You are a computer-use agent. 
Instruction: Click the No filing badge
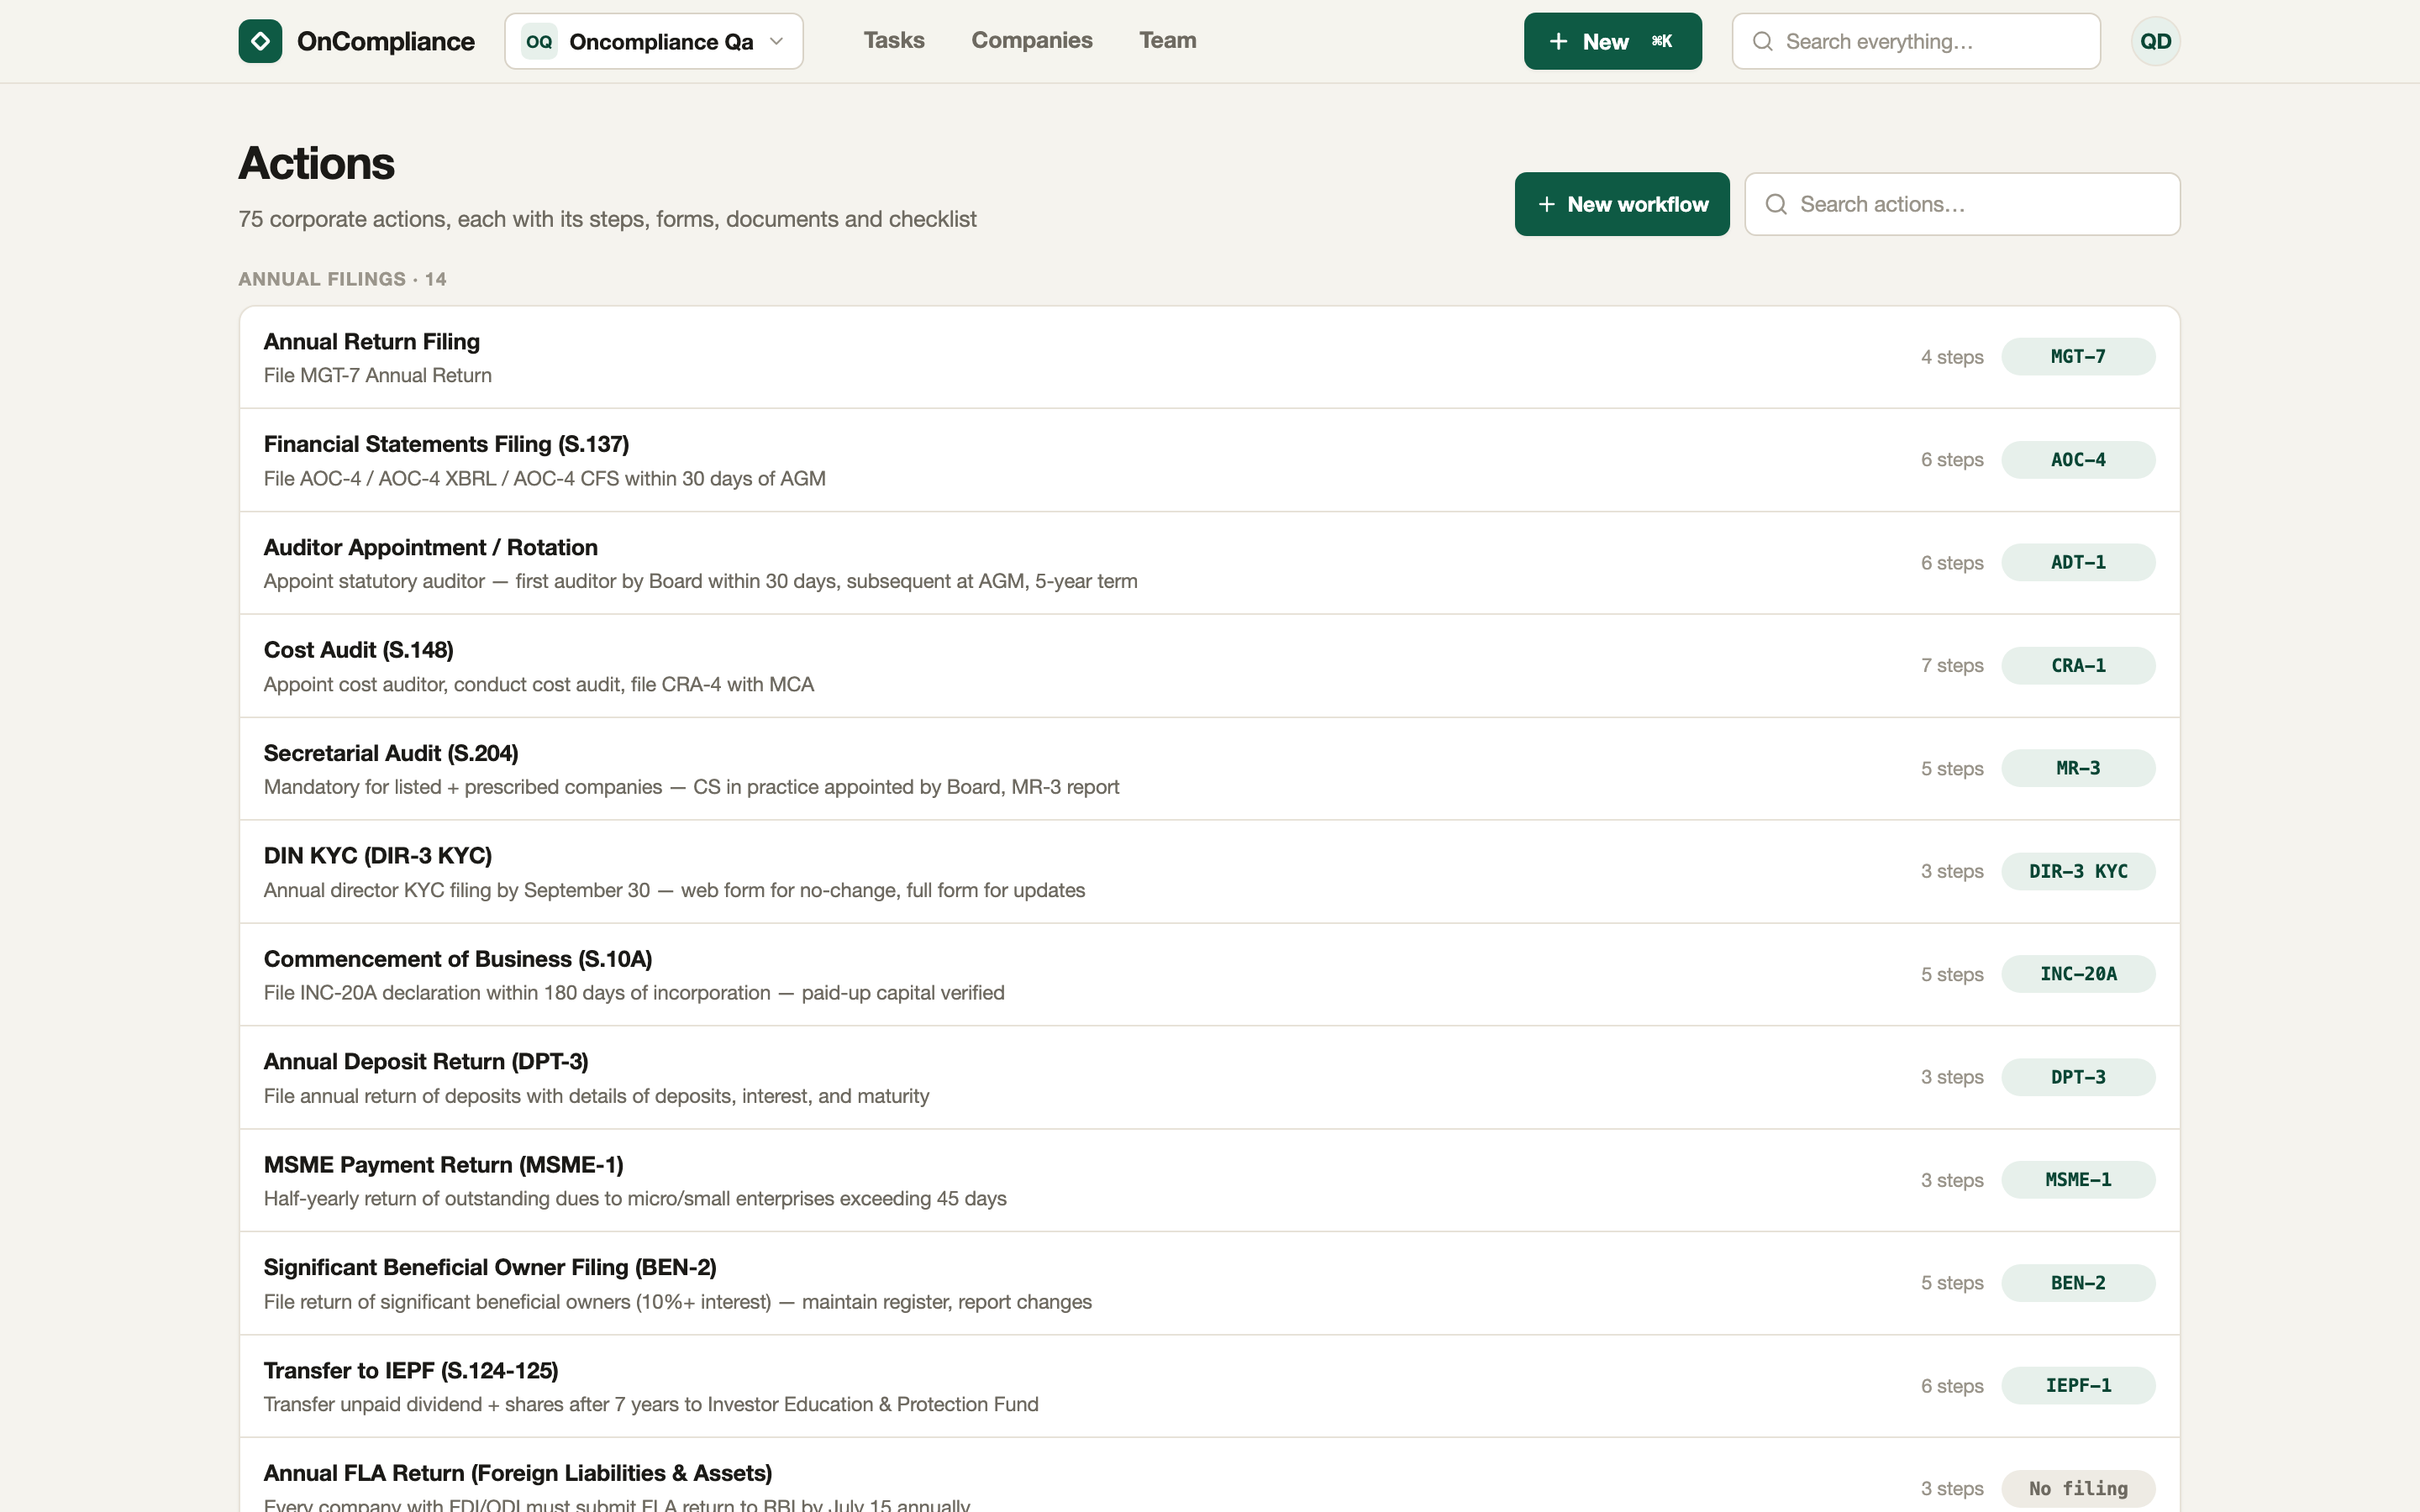[2078, 1489]
